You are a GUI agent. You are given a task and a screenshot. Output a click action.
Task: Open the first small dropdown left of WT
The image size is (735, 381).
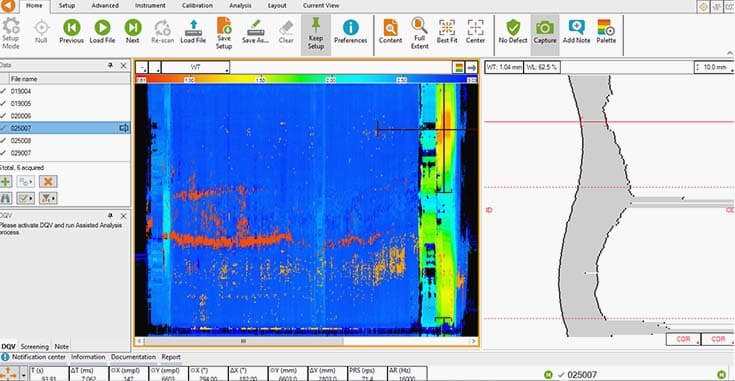(142, 67)
